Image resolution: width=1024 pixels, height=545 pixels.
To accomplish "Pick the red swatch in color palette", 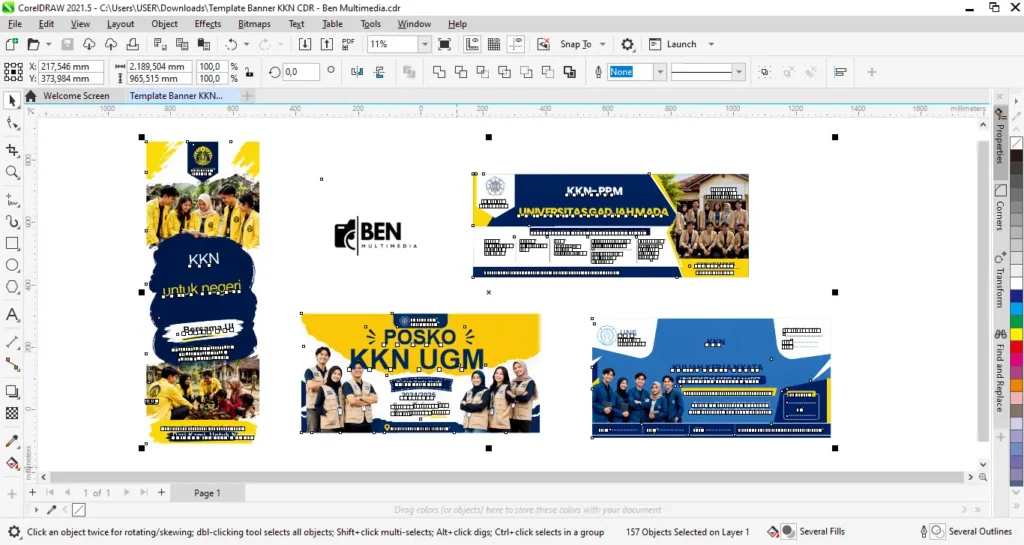I will pos(1017,347).
